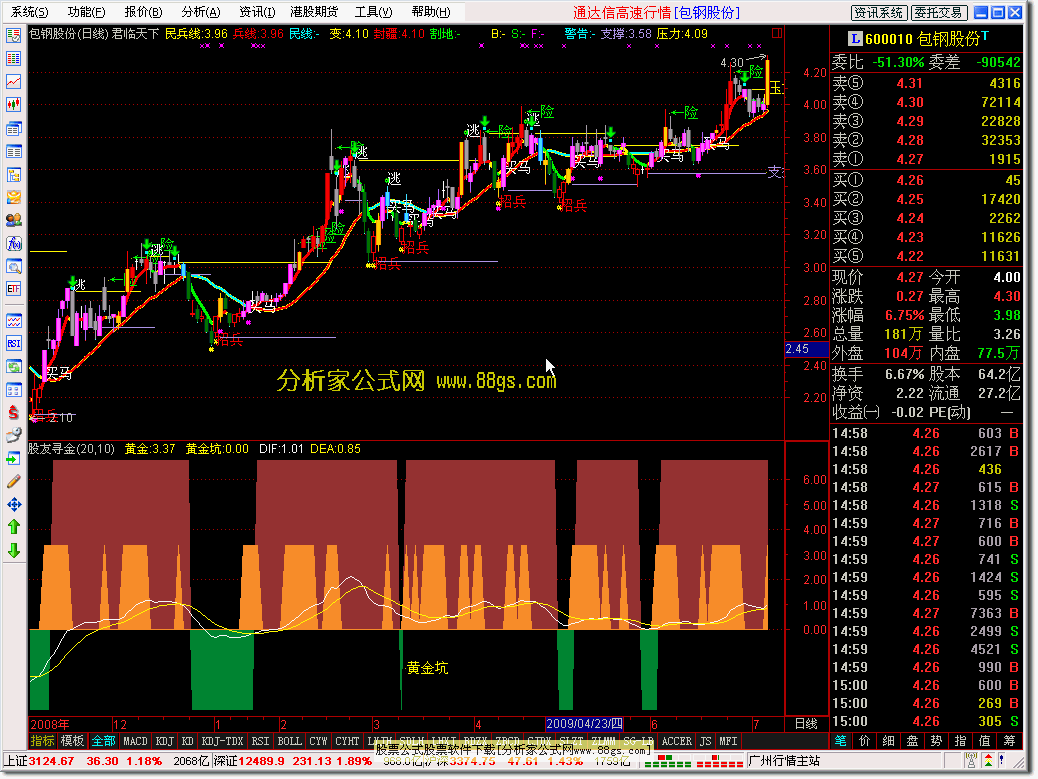
Task: Open the ETF icon in left toolbar
Action: coord(13,289)
